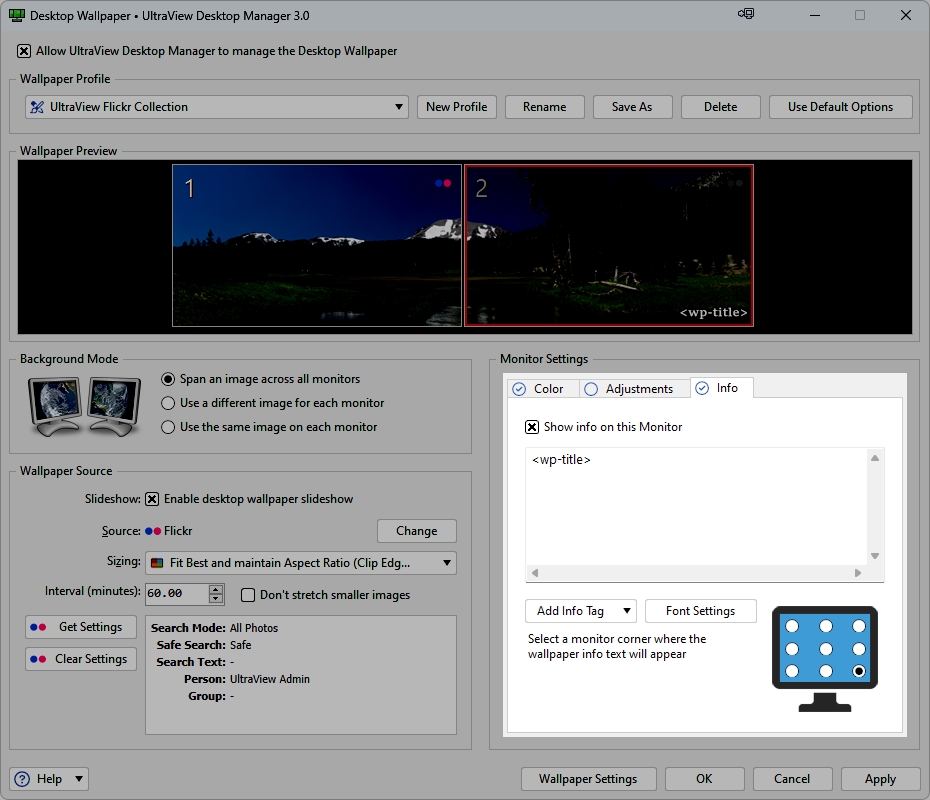
Task: Open the Add Info Tag dropdown
Action: 580,611
